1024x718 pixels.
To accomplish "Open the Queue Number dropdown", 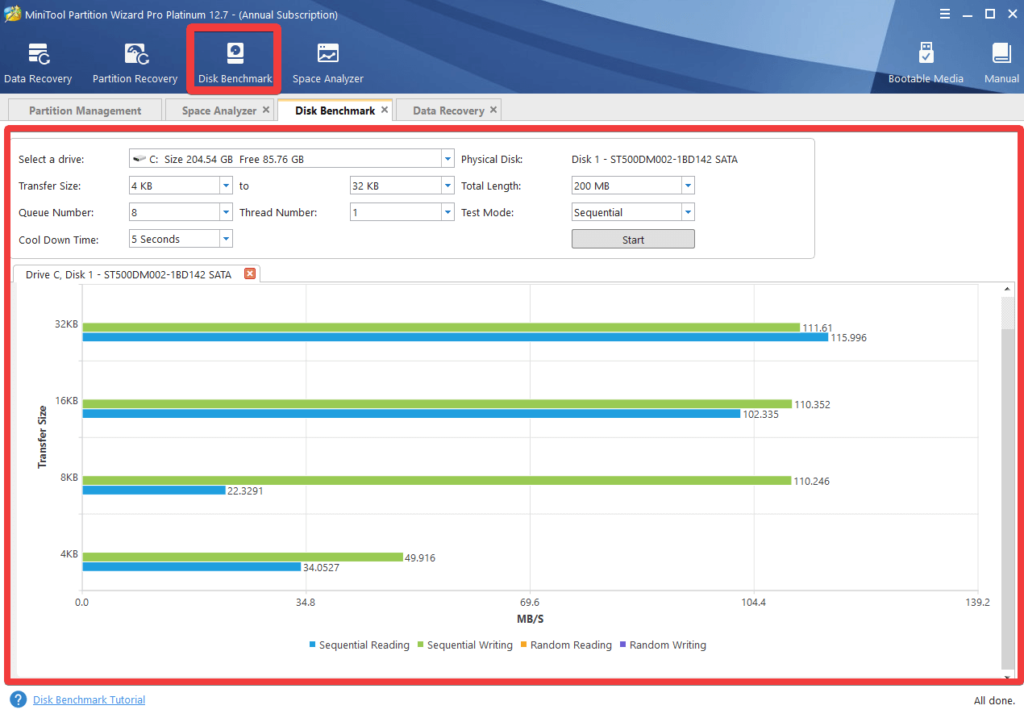I will tap(226, 212).
